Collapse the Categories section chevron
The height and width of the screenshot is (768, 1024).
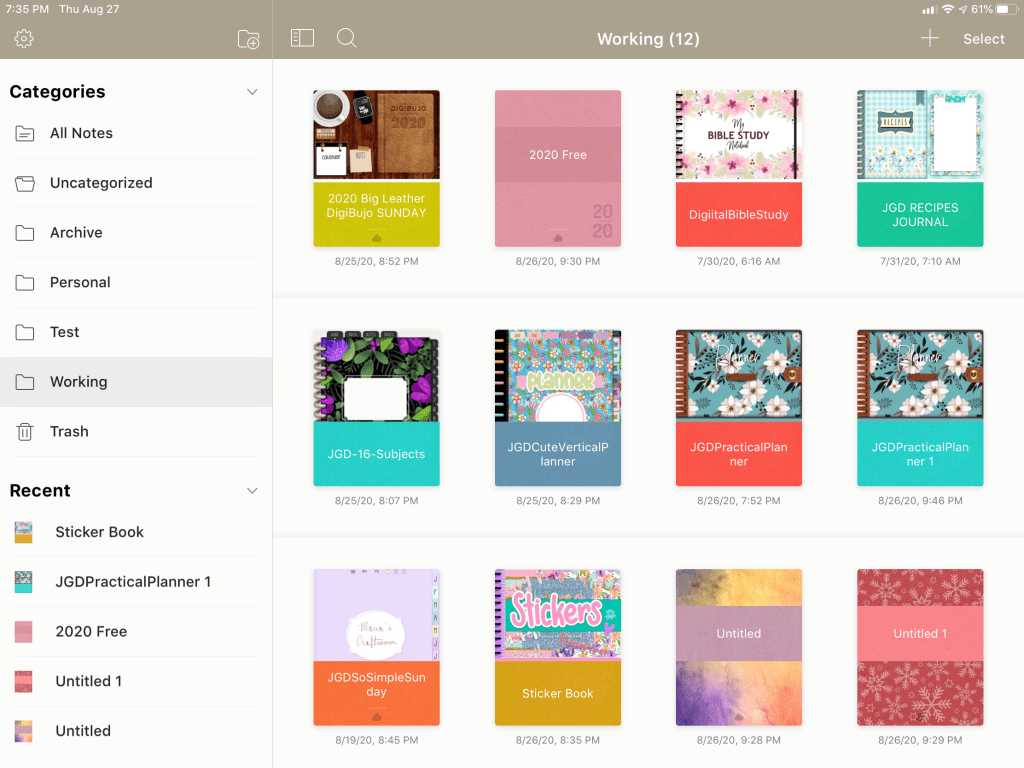point(252,92)
